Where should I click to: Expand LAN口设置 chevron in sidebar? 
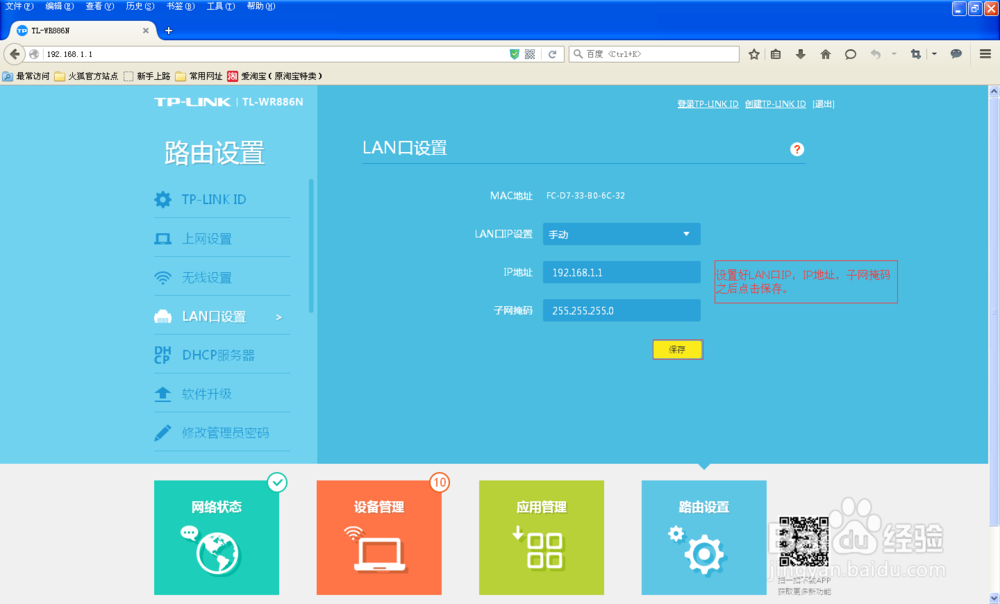pos(279,317)
